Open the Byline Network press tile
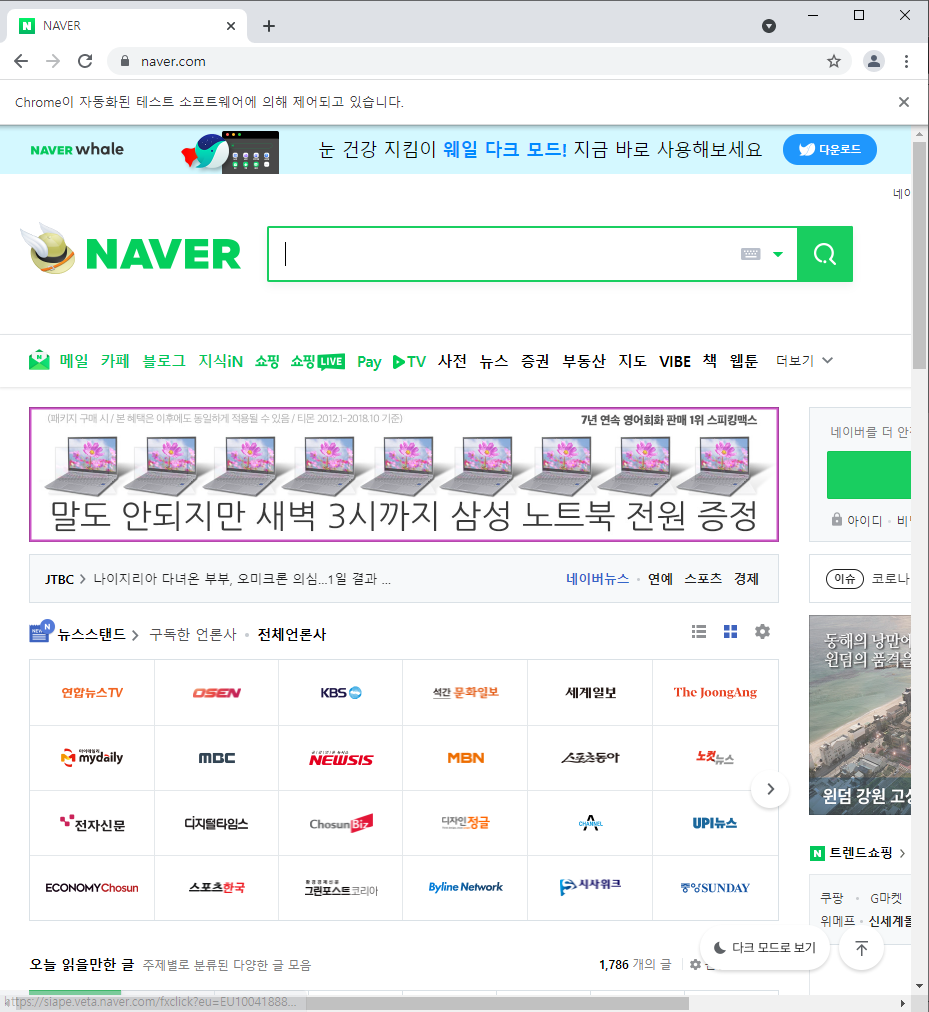Image resolution: width=929 pixels, height=1012 pixels. pos(465,887)
